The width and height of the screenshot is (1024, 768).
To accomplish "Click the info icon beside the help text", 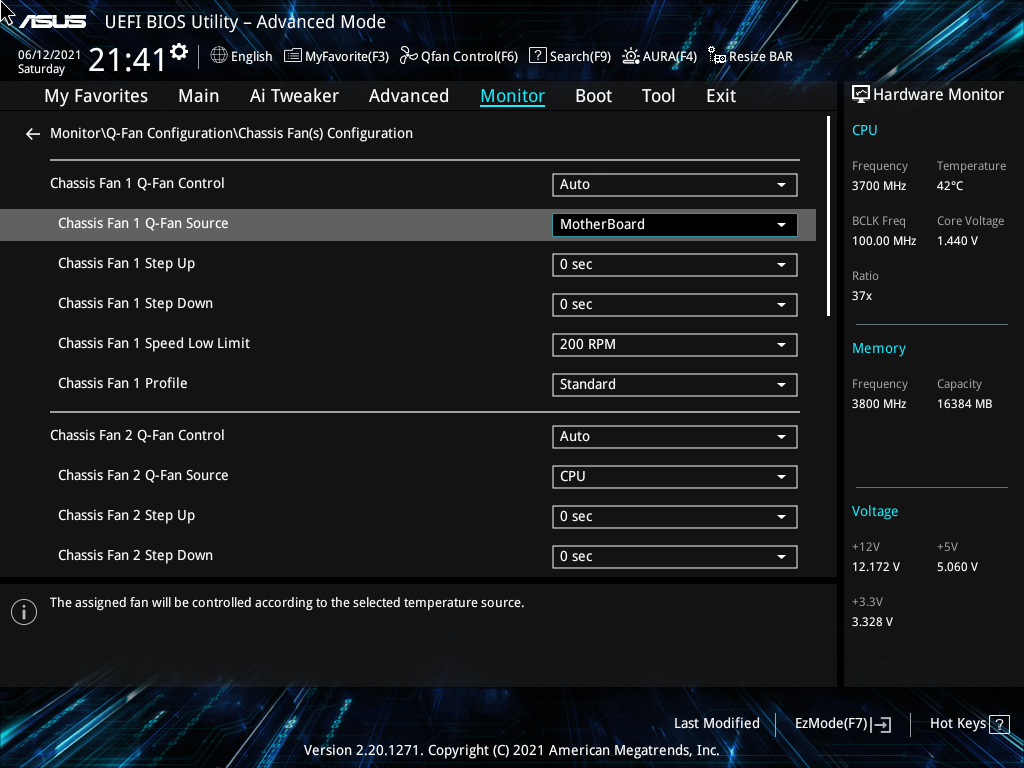I will (x=24, y=612).
